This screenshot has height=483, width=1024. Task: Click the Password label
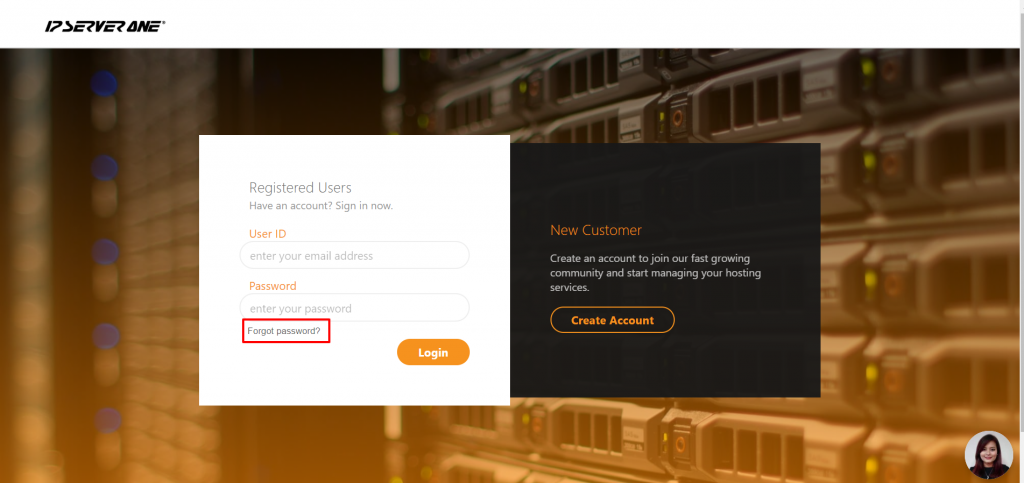click(272, 286)
